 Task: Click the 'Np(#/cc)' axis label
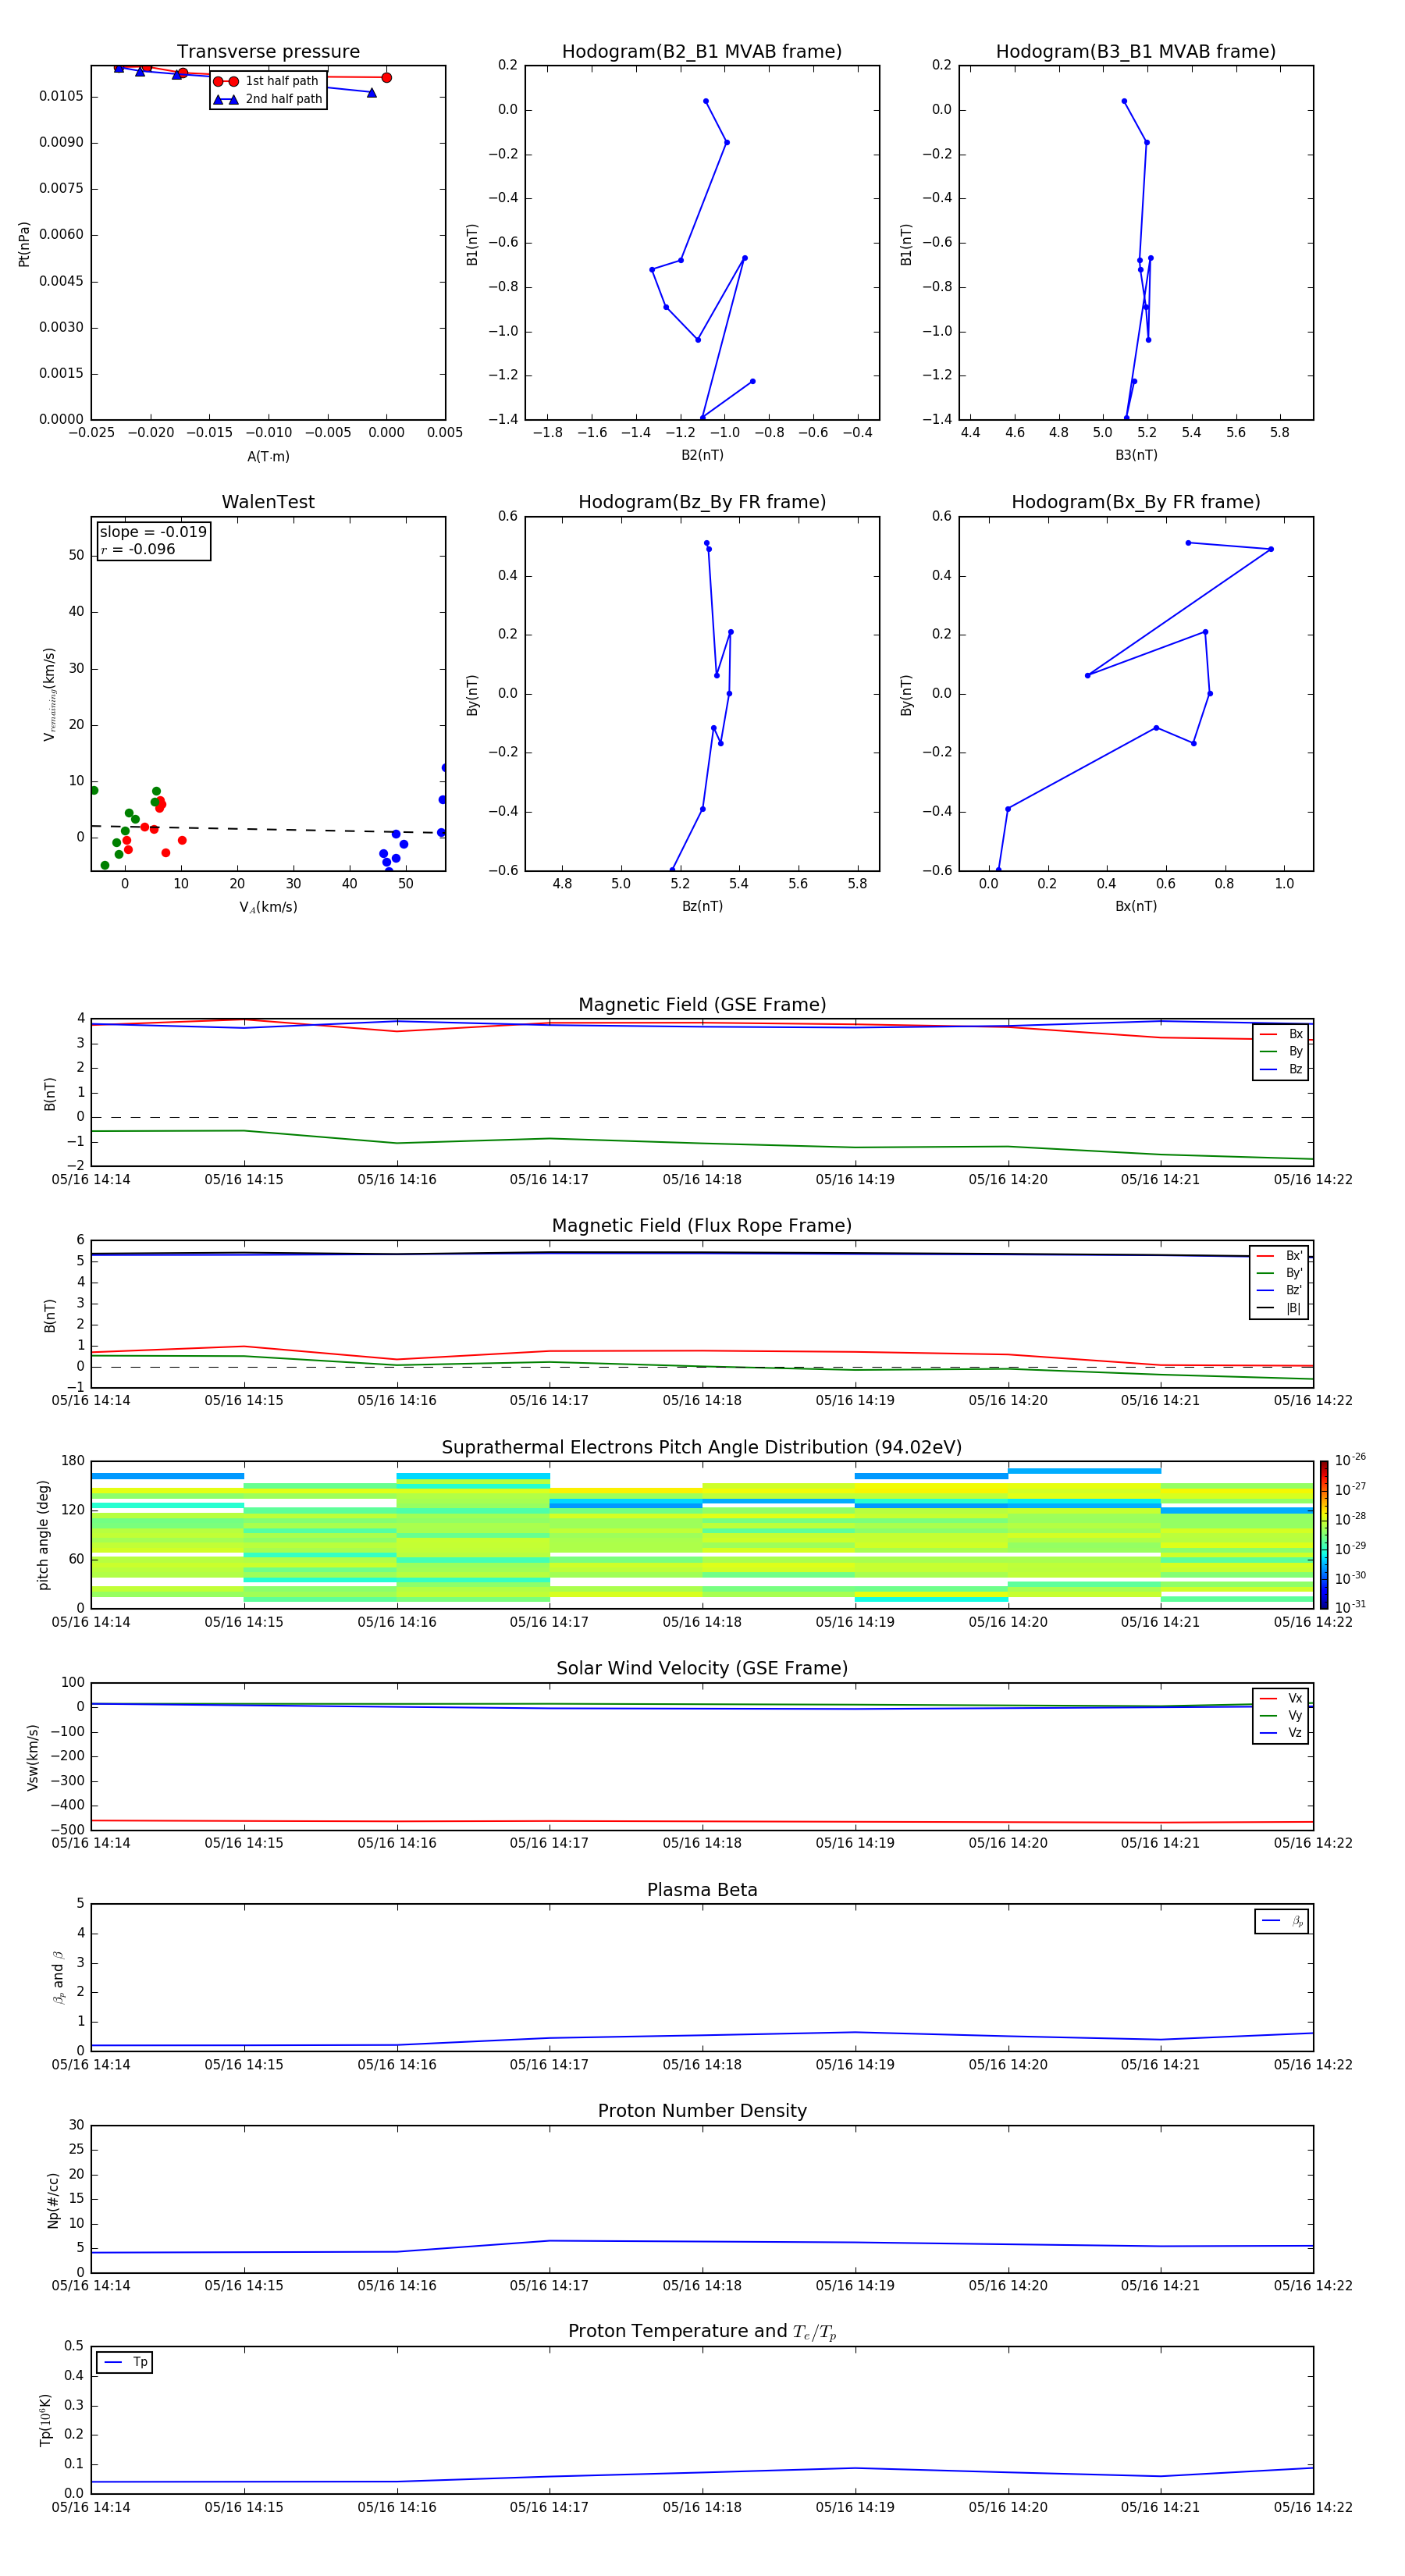tap(53, 2200)
